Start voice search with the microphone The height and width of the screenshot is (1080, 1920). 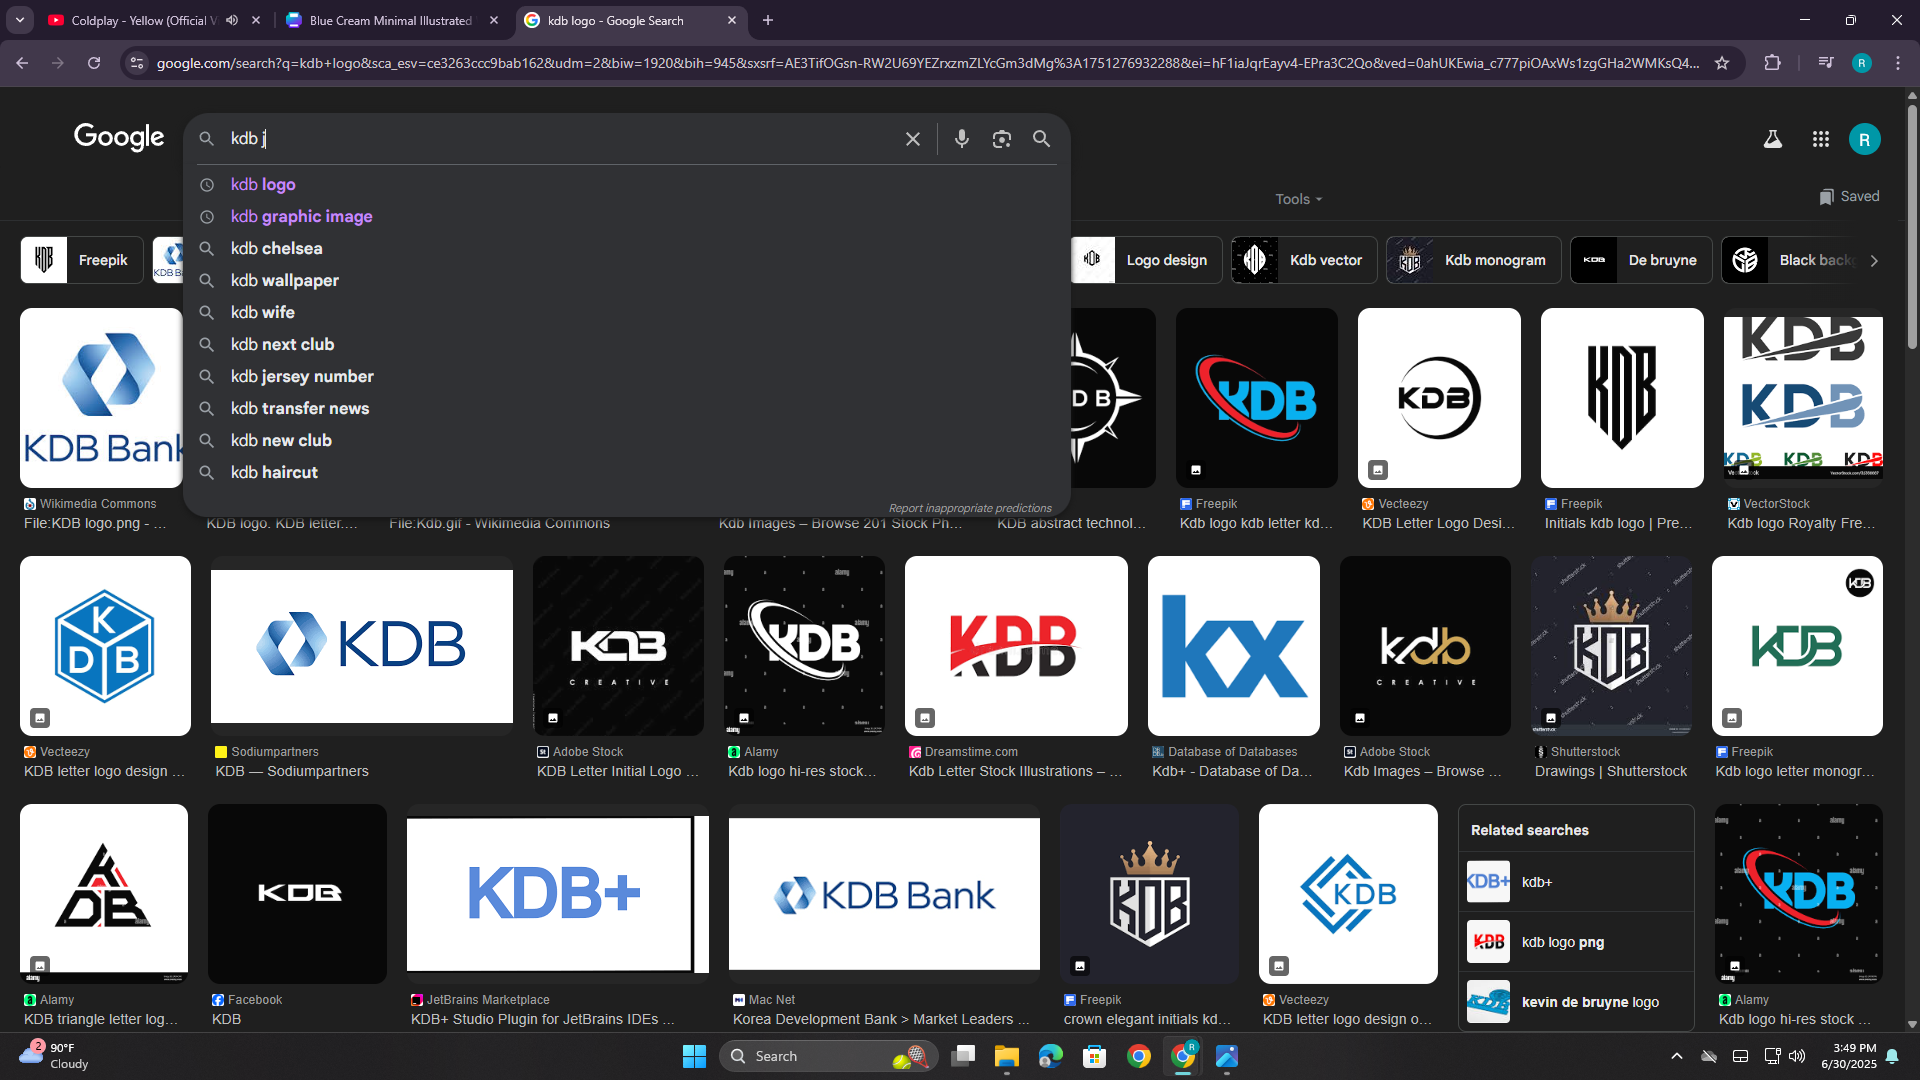[961, 139]
